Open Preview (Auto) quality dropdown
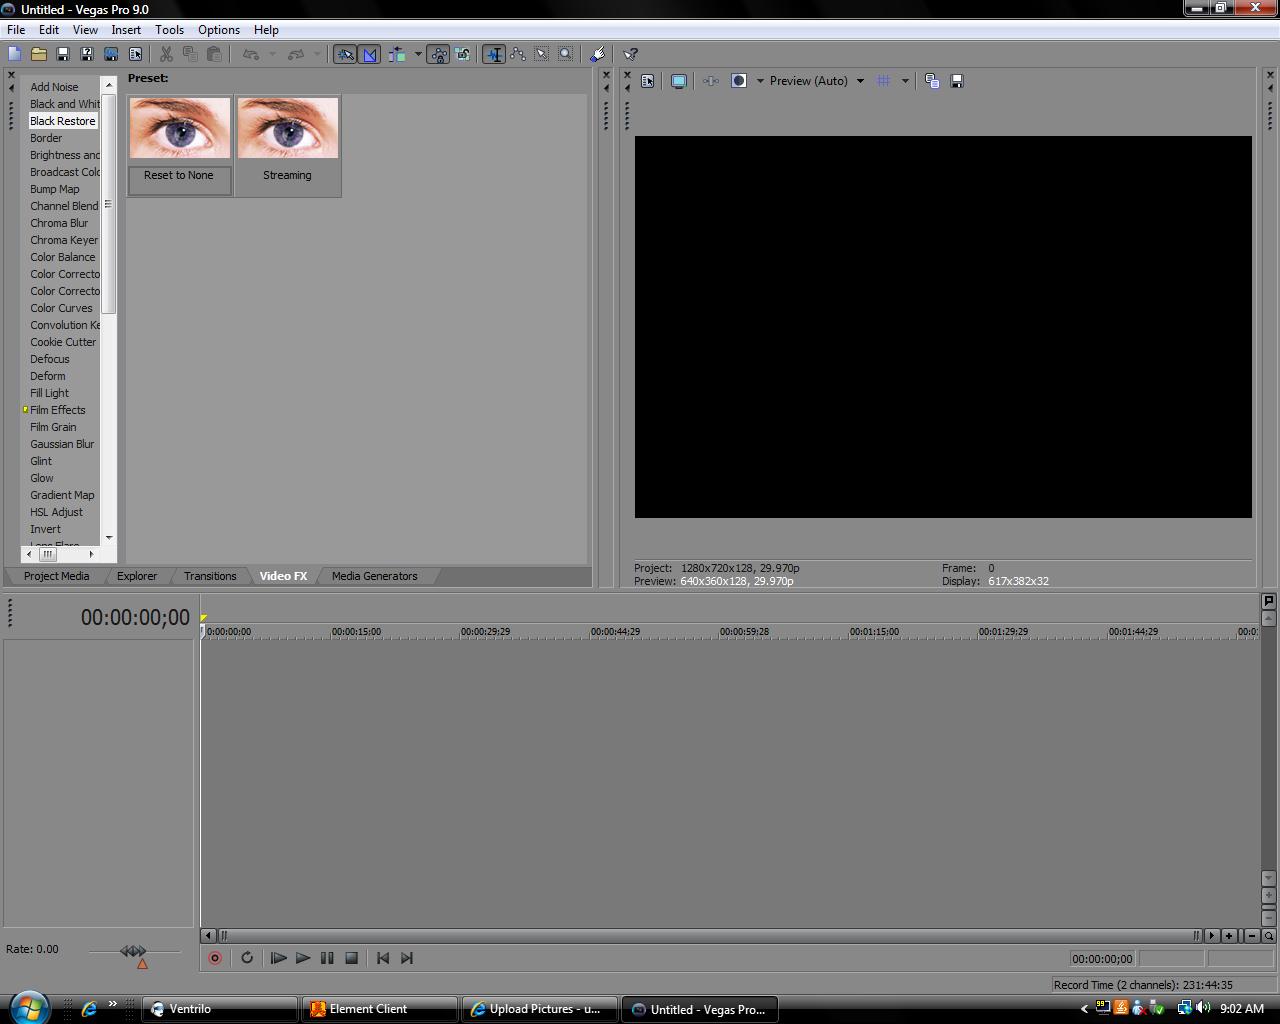Image resolution: width=1280 pixels, height=1024 pixels. coord(816,81)
